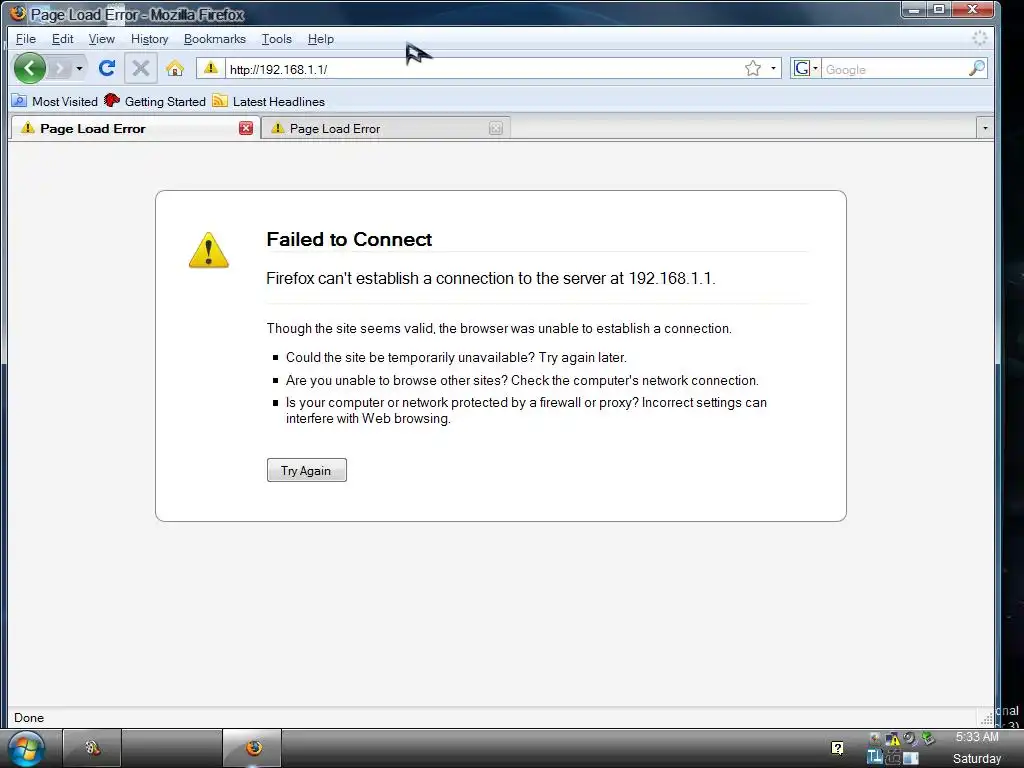Open the Tools menu
The height and width of the screenshot is (768, 1024).
[277, 39]
